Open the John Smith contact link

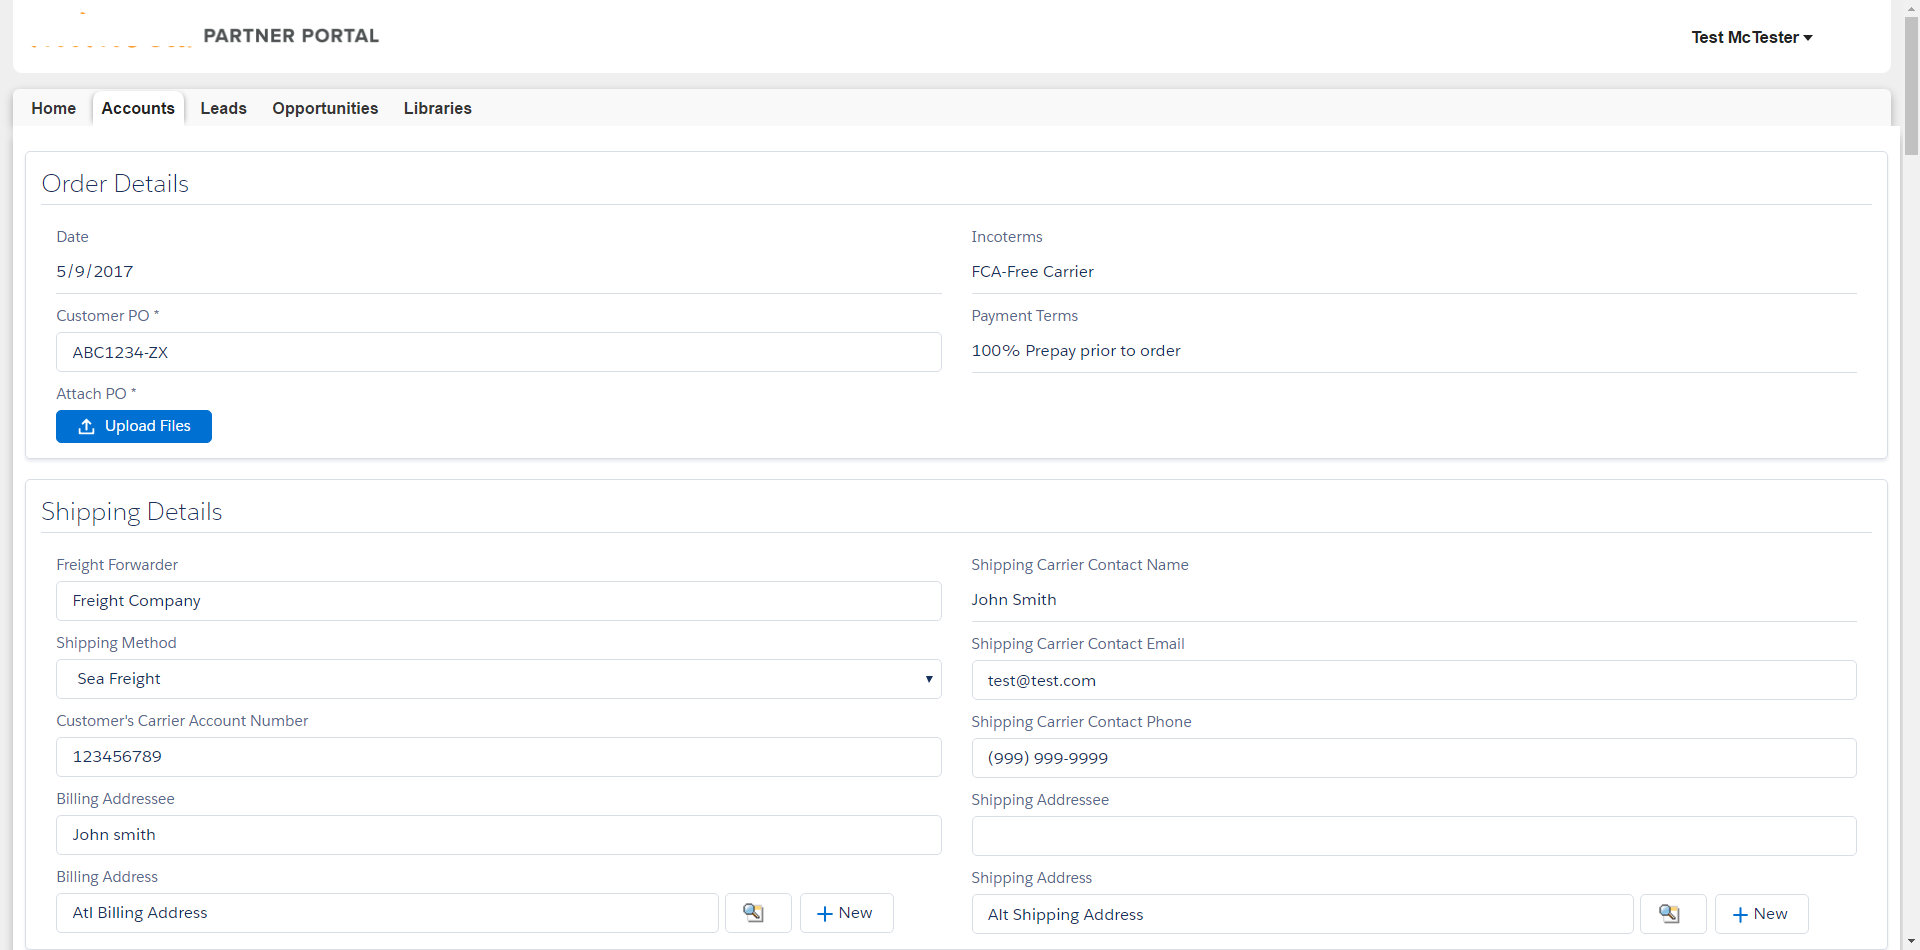tap(1013, 600)
